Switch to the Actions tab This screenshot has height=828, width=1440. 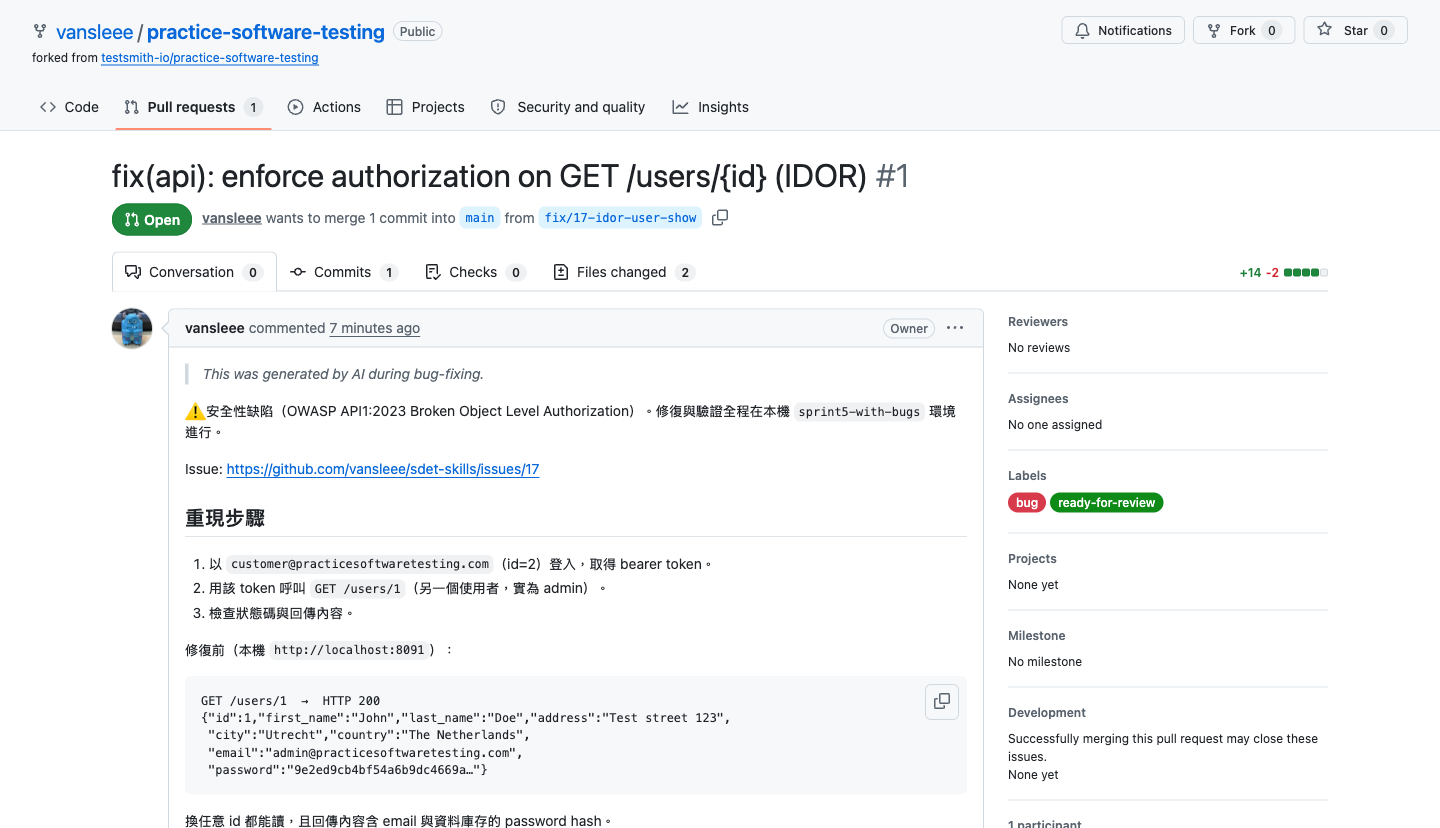(324, 107)
